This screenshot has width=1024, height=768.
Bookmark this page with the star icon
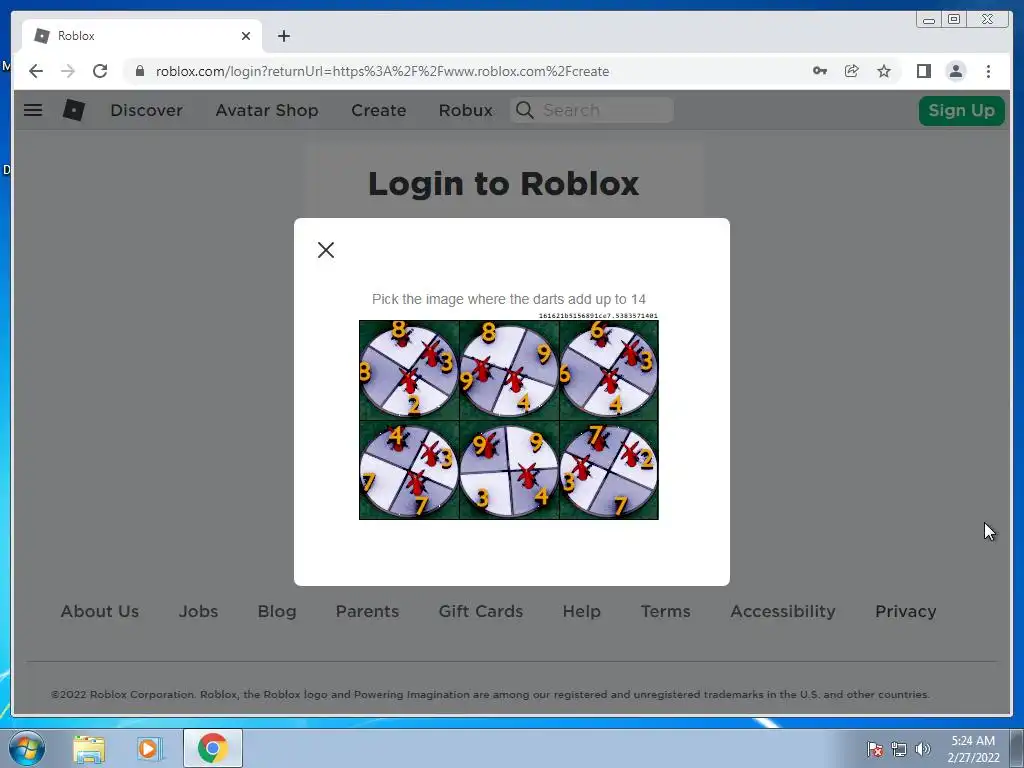coord(884,71)
